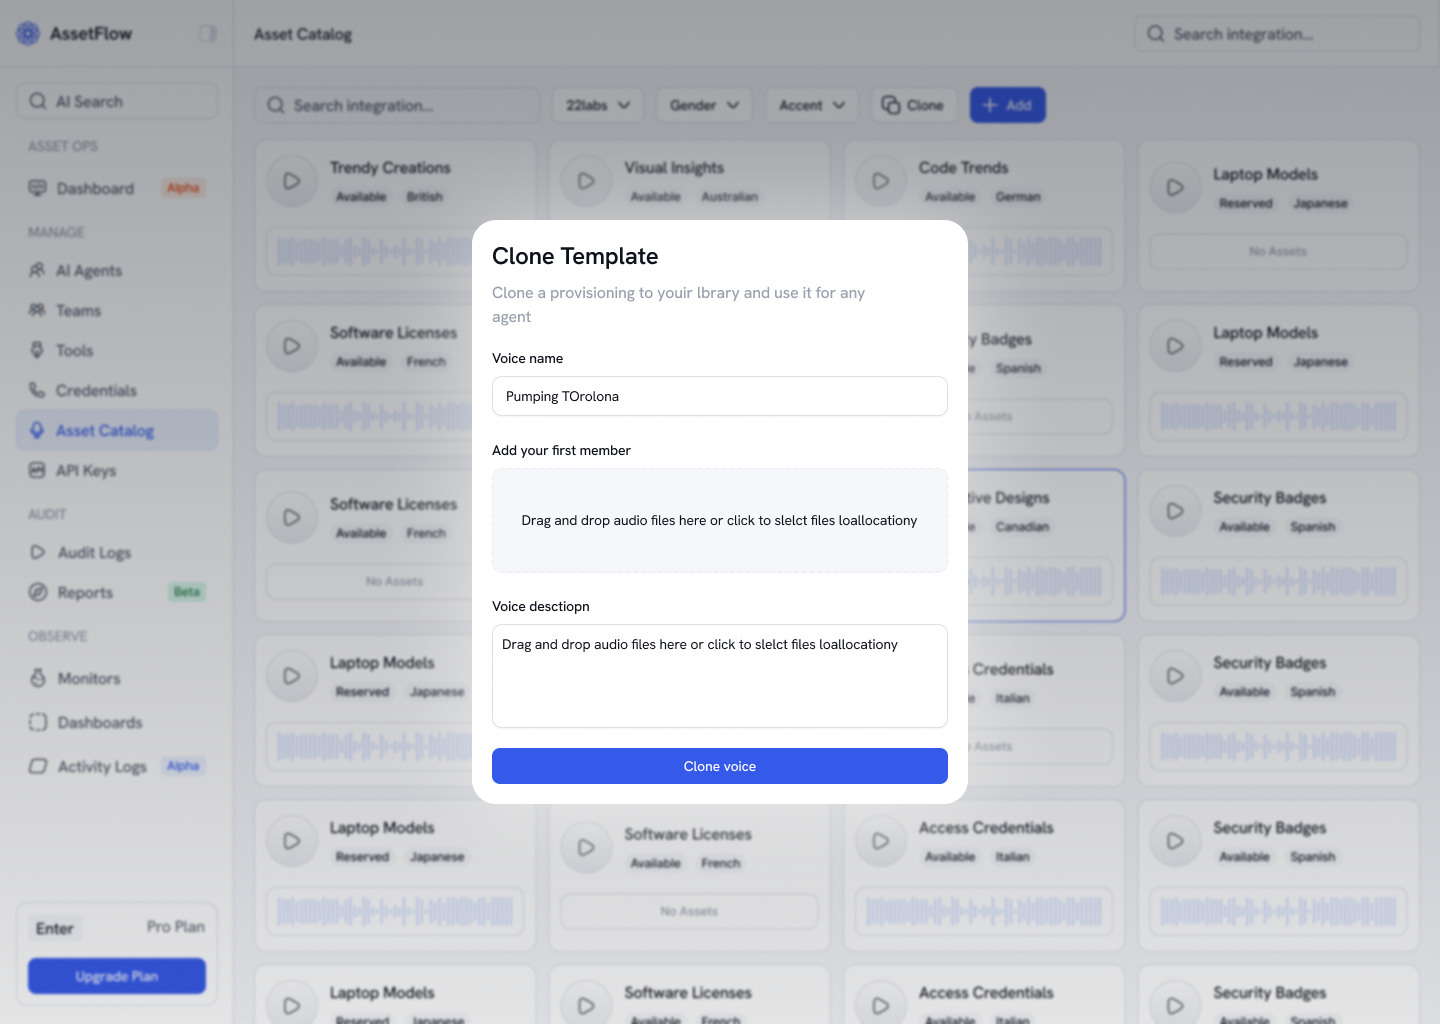Viewport: 1440px width, 1024px height.
Task: Click the Monitors icon
Action: coord(38,678)
